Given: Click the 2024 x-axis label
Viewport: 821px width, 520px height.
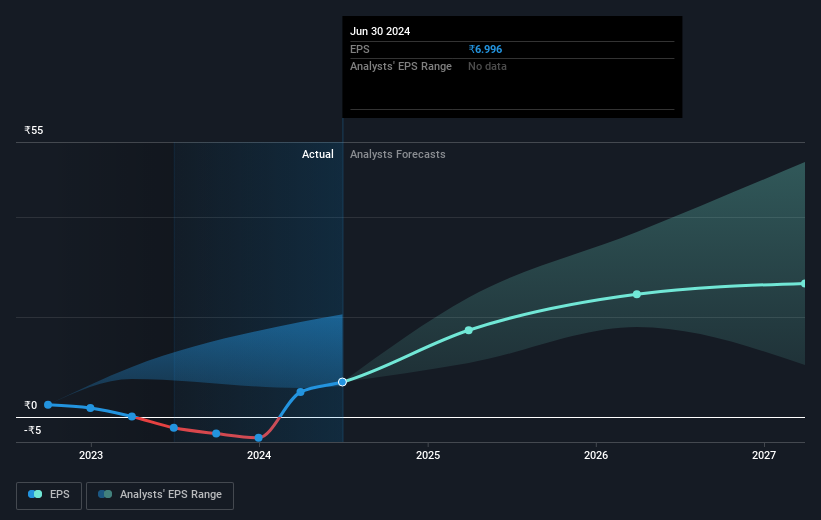Looking at the screenshot, I should point(259,455).
